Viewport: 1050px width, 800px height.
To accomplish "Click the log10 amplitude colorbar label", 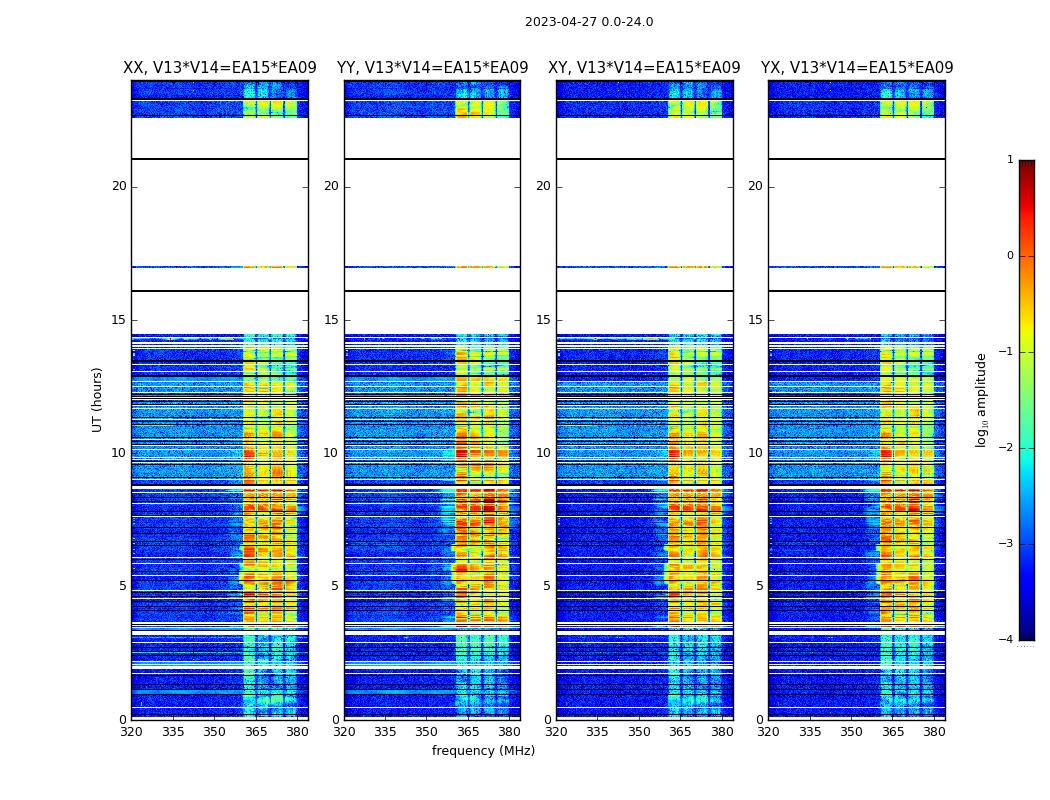I will point(982,399).
